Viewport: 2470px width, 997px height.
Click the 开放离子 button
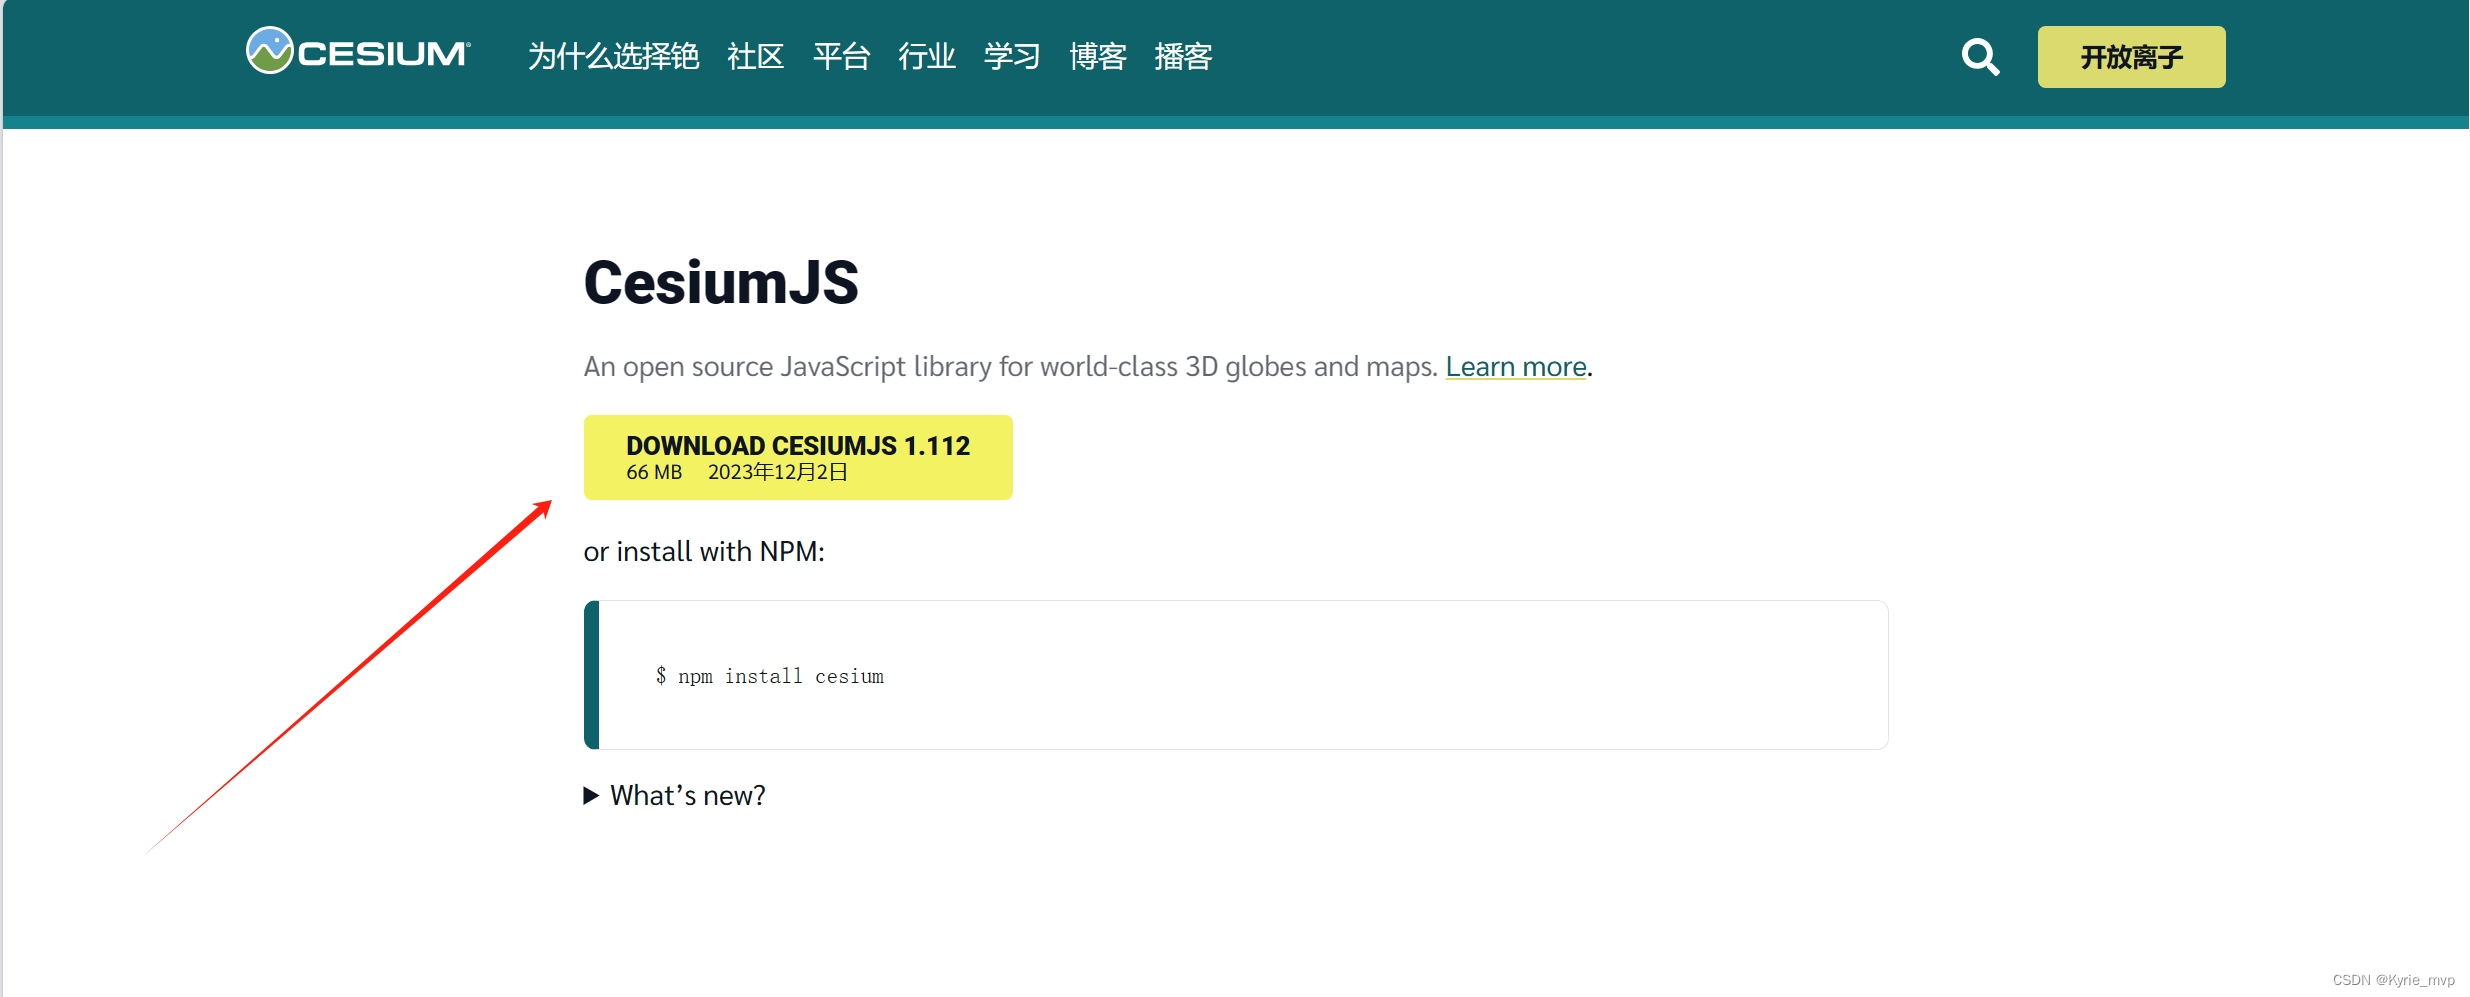pyautogui.click(x=2130, y=57)
